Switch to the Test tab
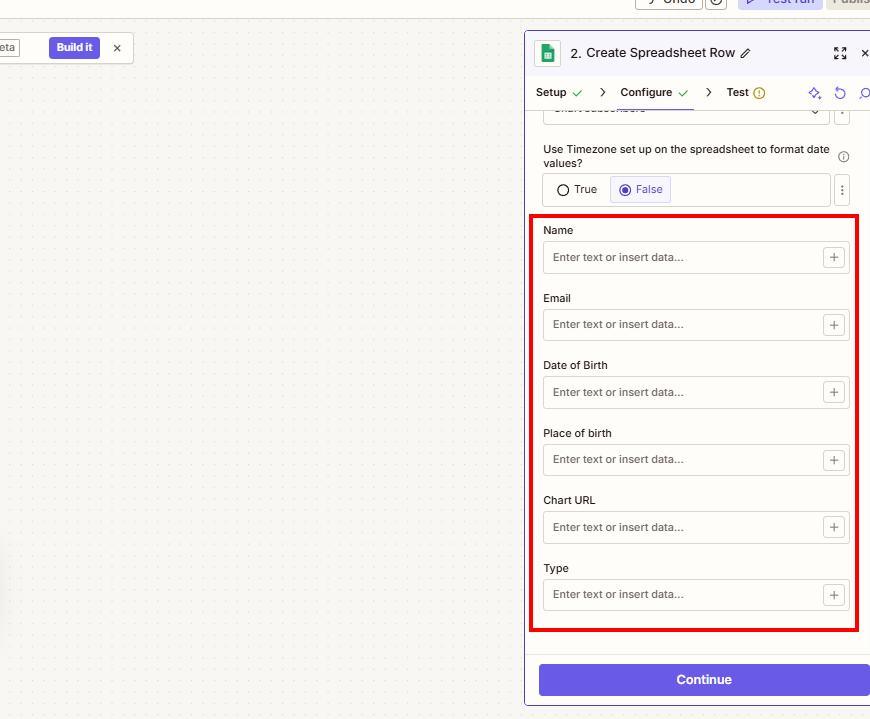870x719 pixels. pyautogui.click(x=737, y=92)
